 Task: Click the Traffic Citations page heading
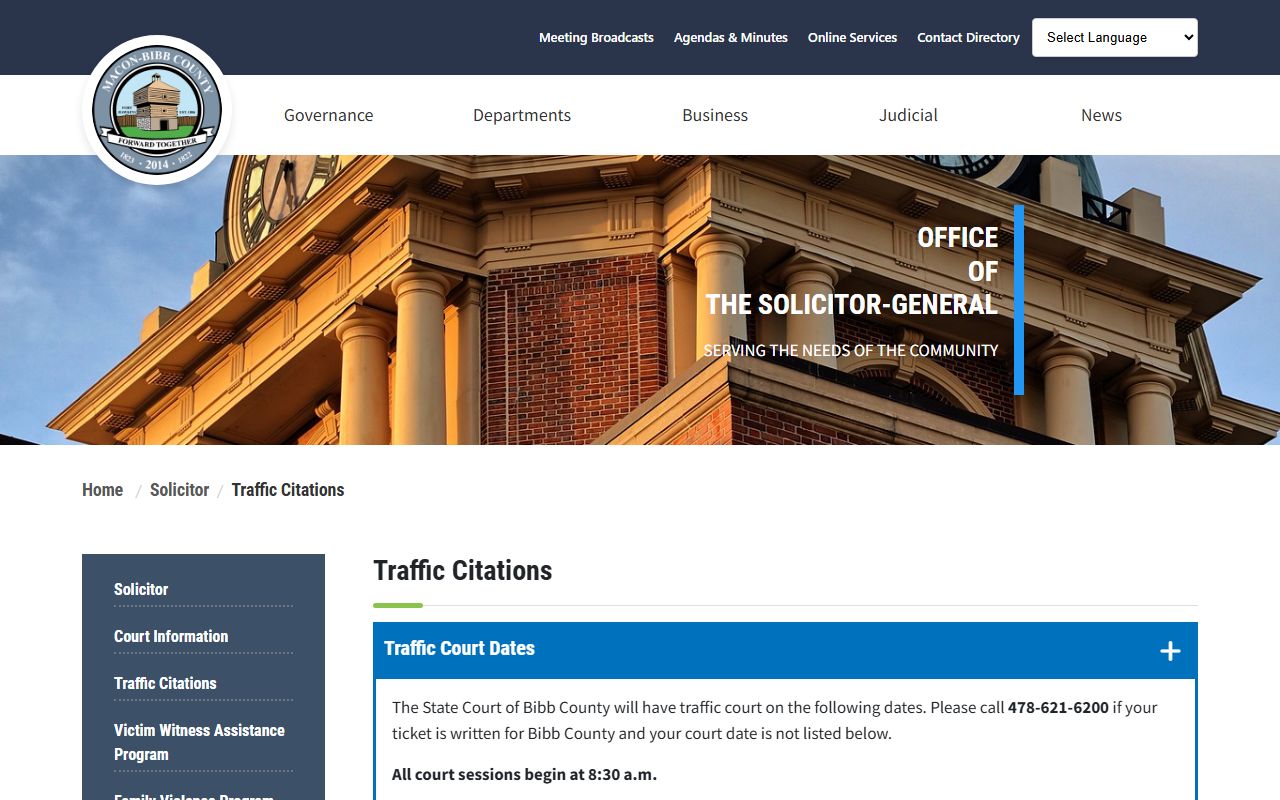click(x=463, y=570)
